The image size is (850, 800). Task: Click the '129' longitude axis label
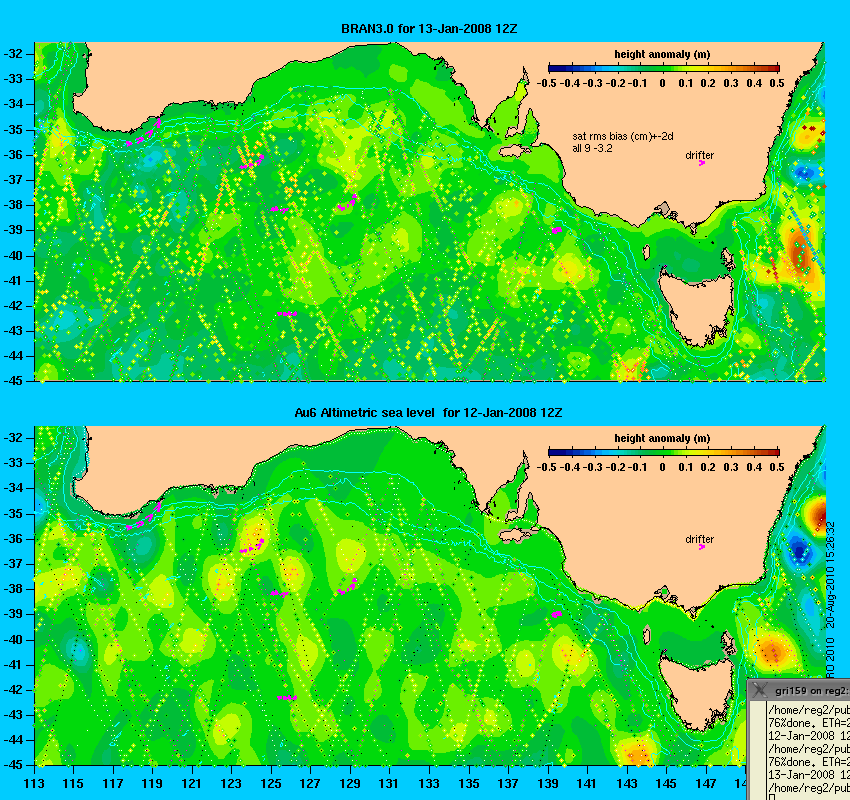(350, 784)
